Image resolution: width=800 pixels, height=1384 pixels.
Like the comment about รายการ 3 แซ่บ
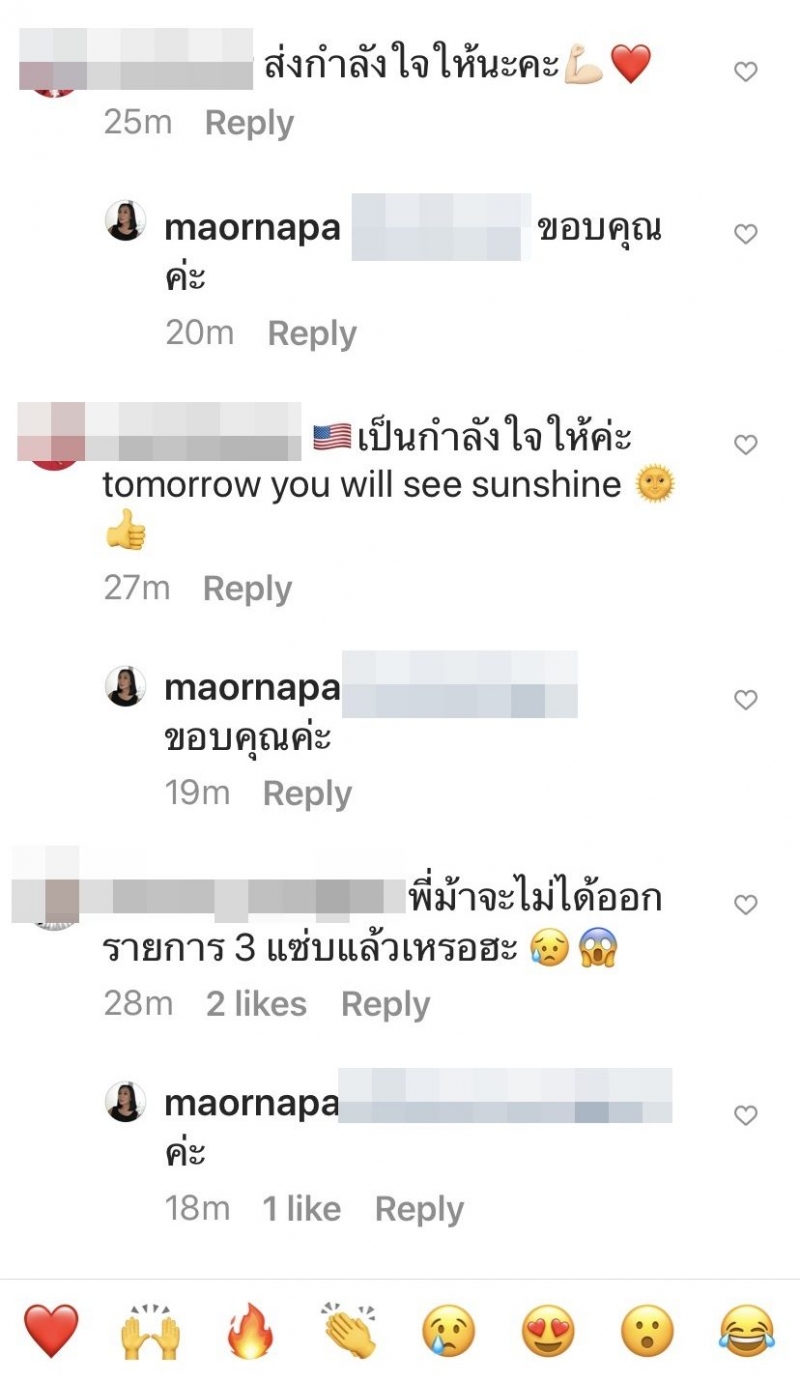click(746, 905)
